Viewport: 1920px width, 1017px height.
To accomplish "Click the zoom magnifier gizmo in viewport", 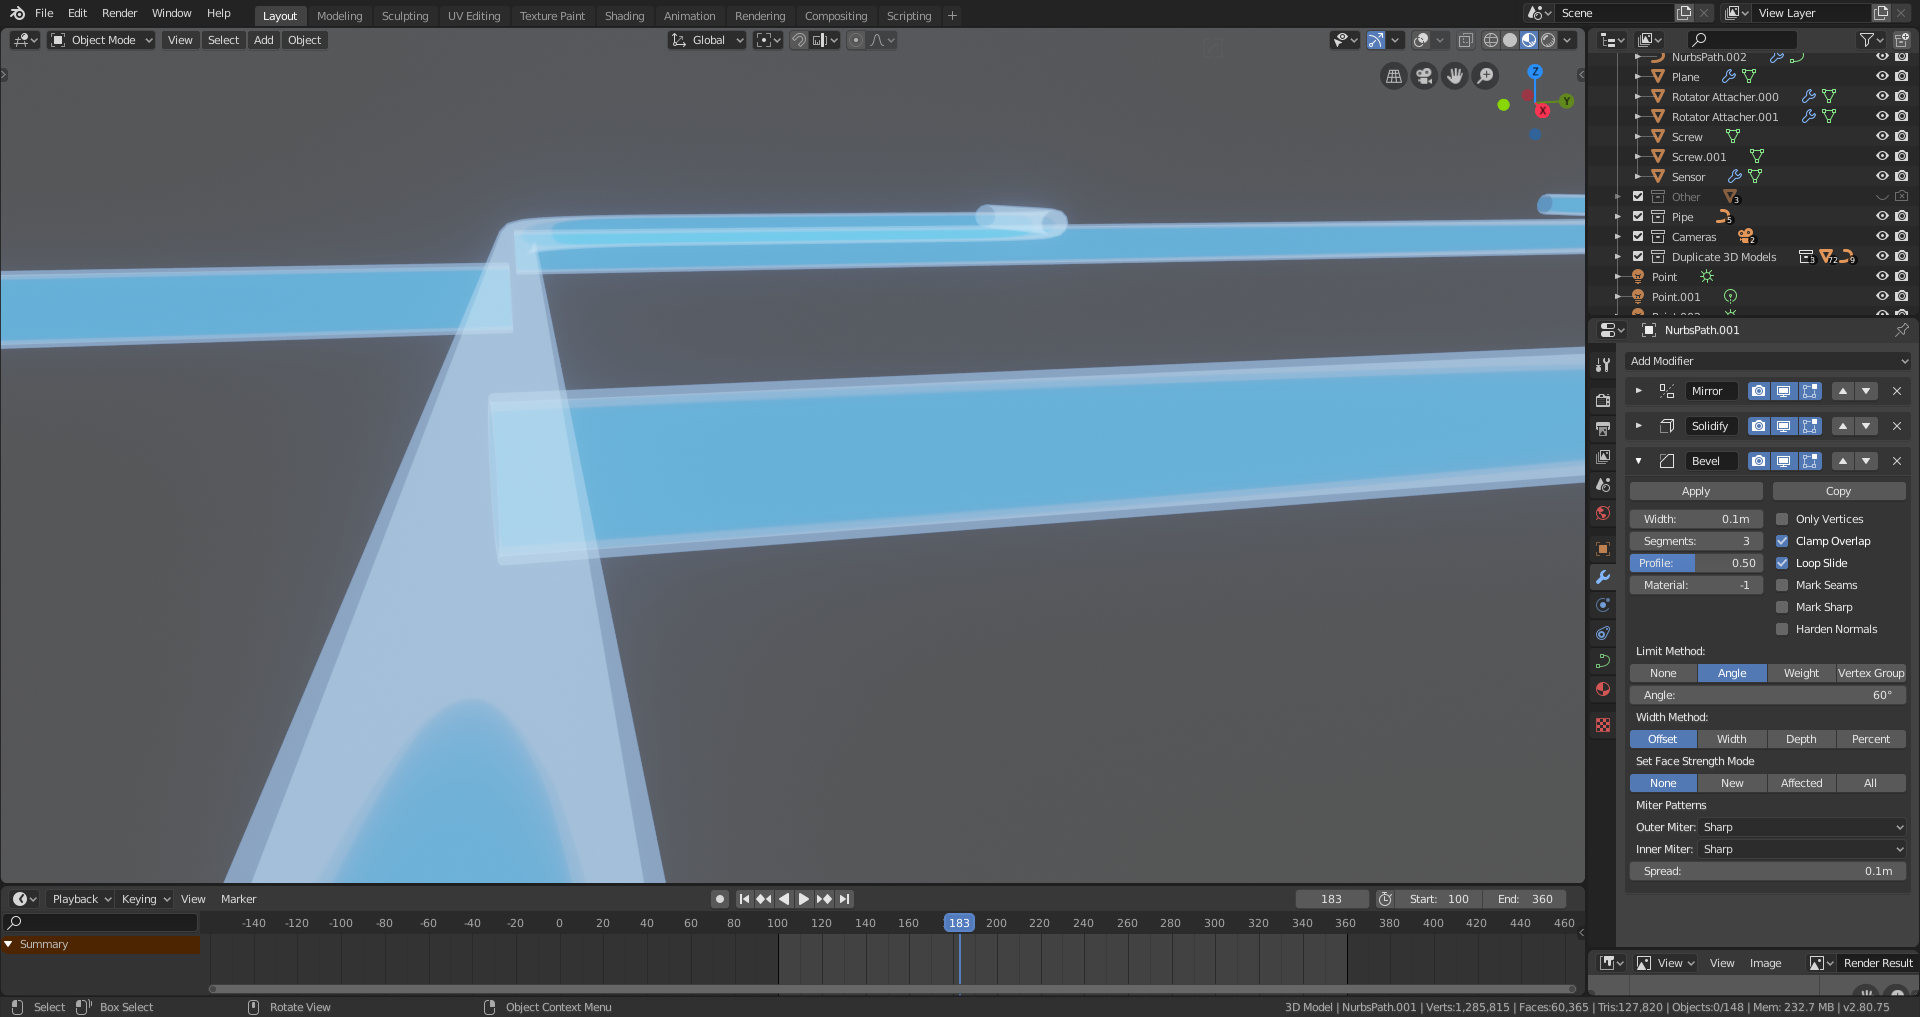I will point(1486,75).
